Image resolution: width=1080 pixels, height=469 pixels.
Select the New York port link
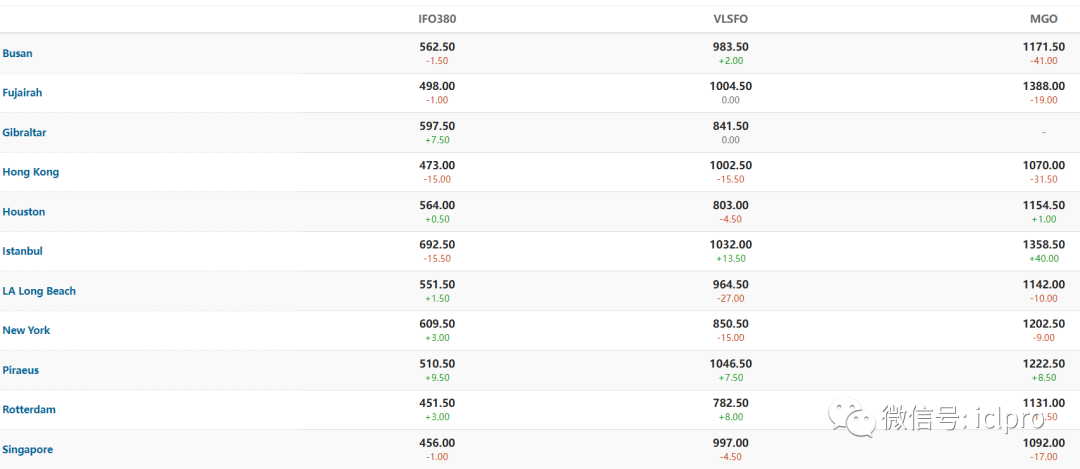tap(26, 330)
